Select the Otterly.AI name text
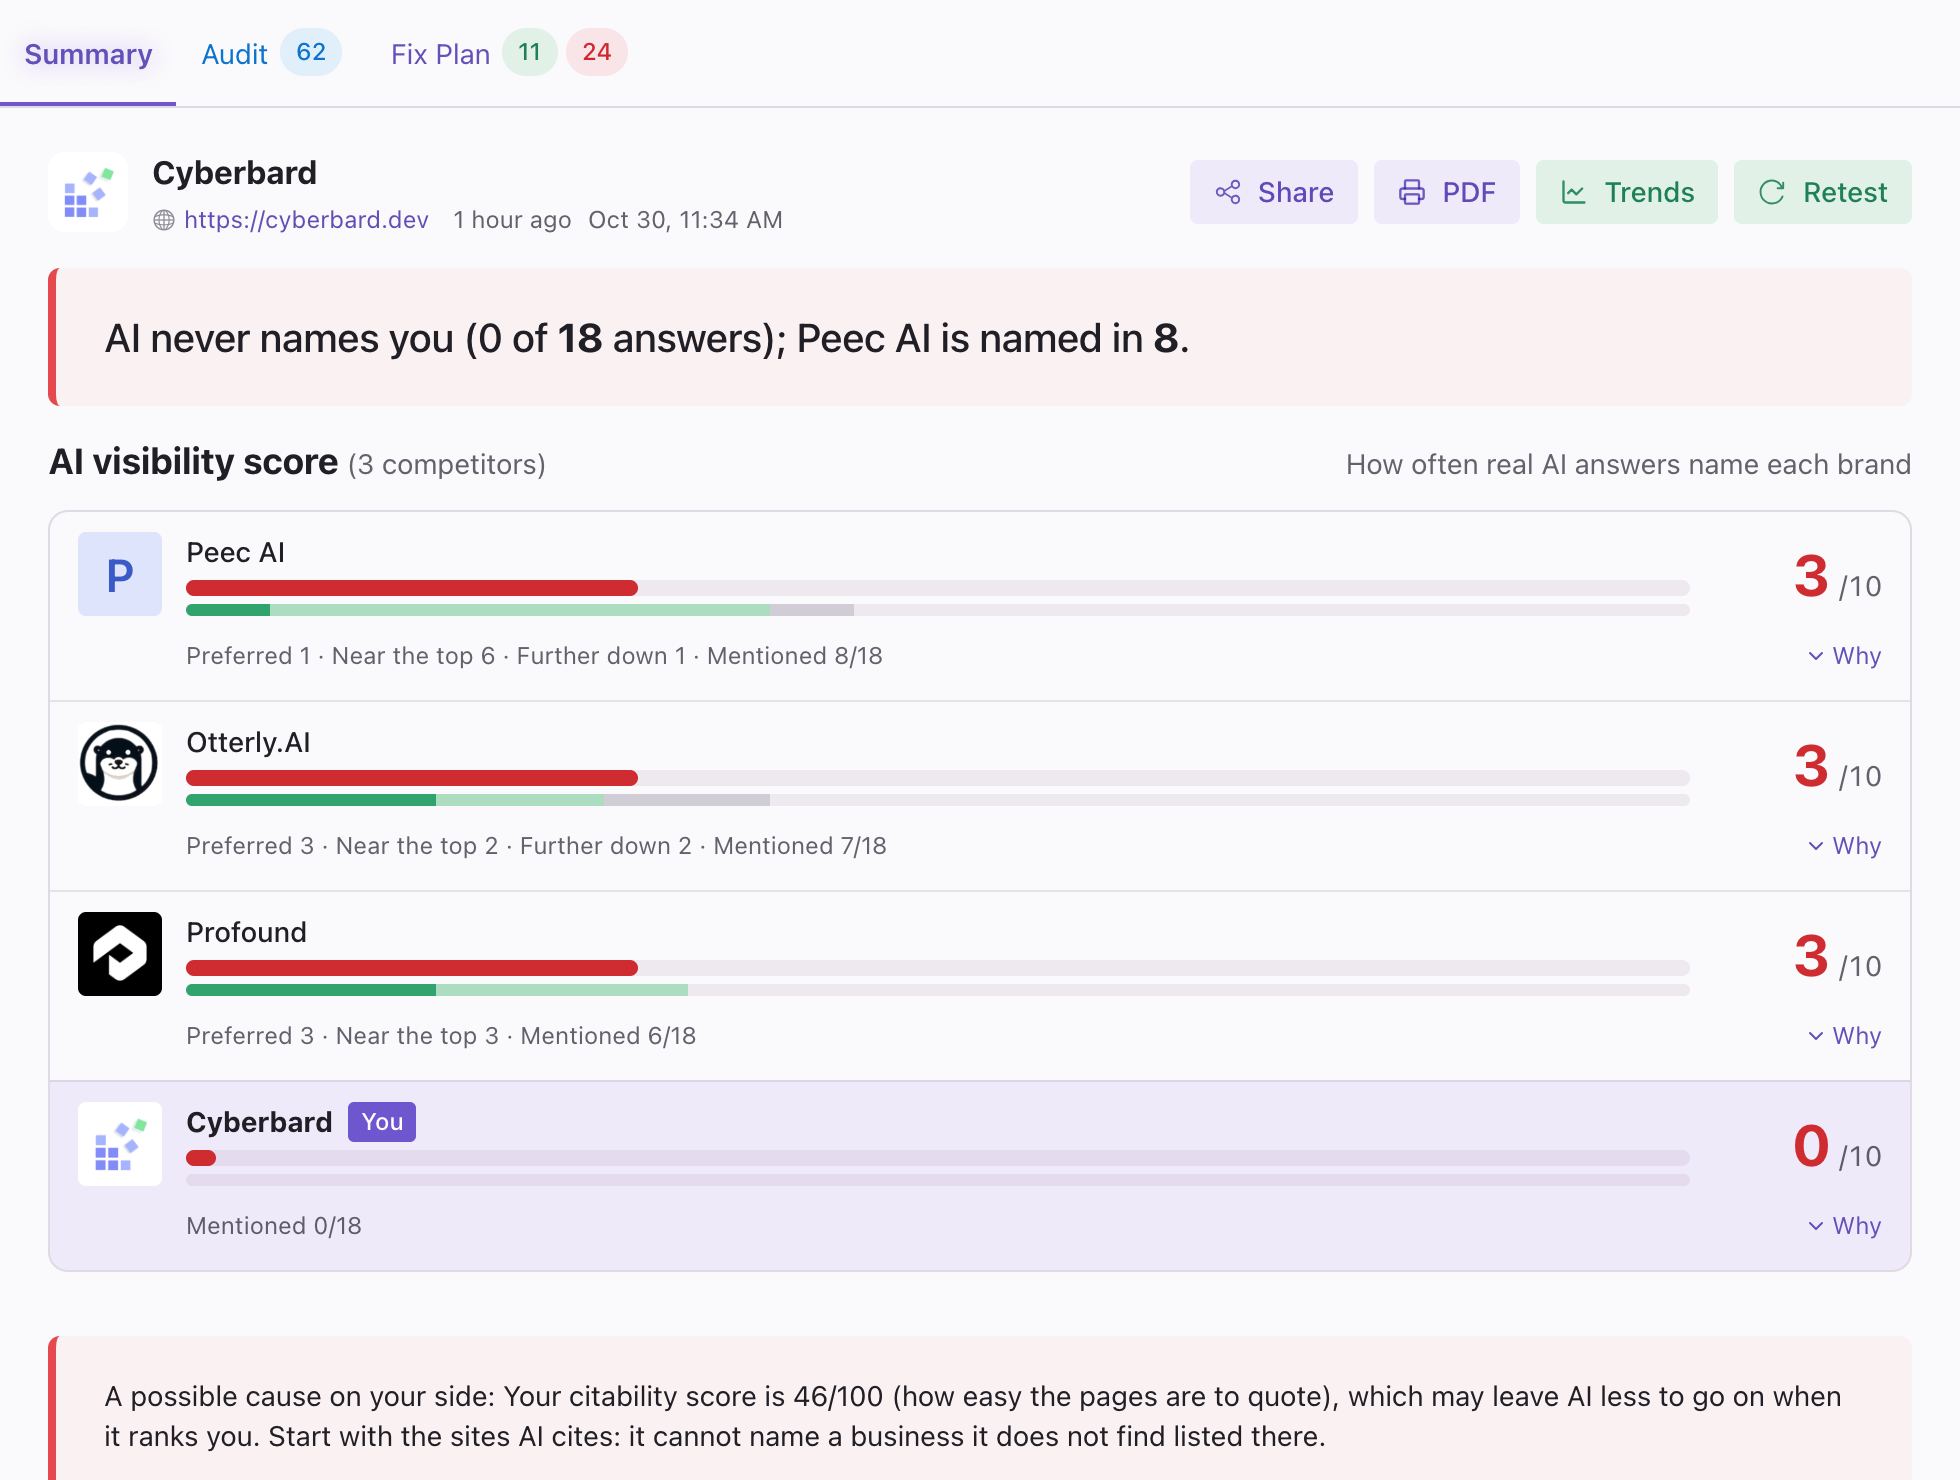The height and width of the screenshot is (1480, 1960). [x=248, y=743]
